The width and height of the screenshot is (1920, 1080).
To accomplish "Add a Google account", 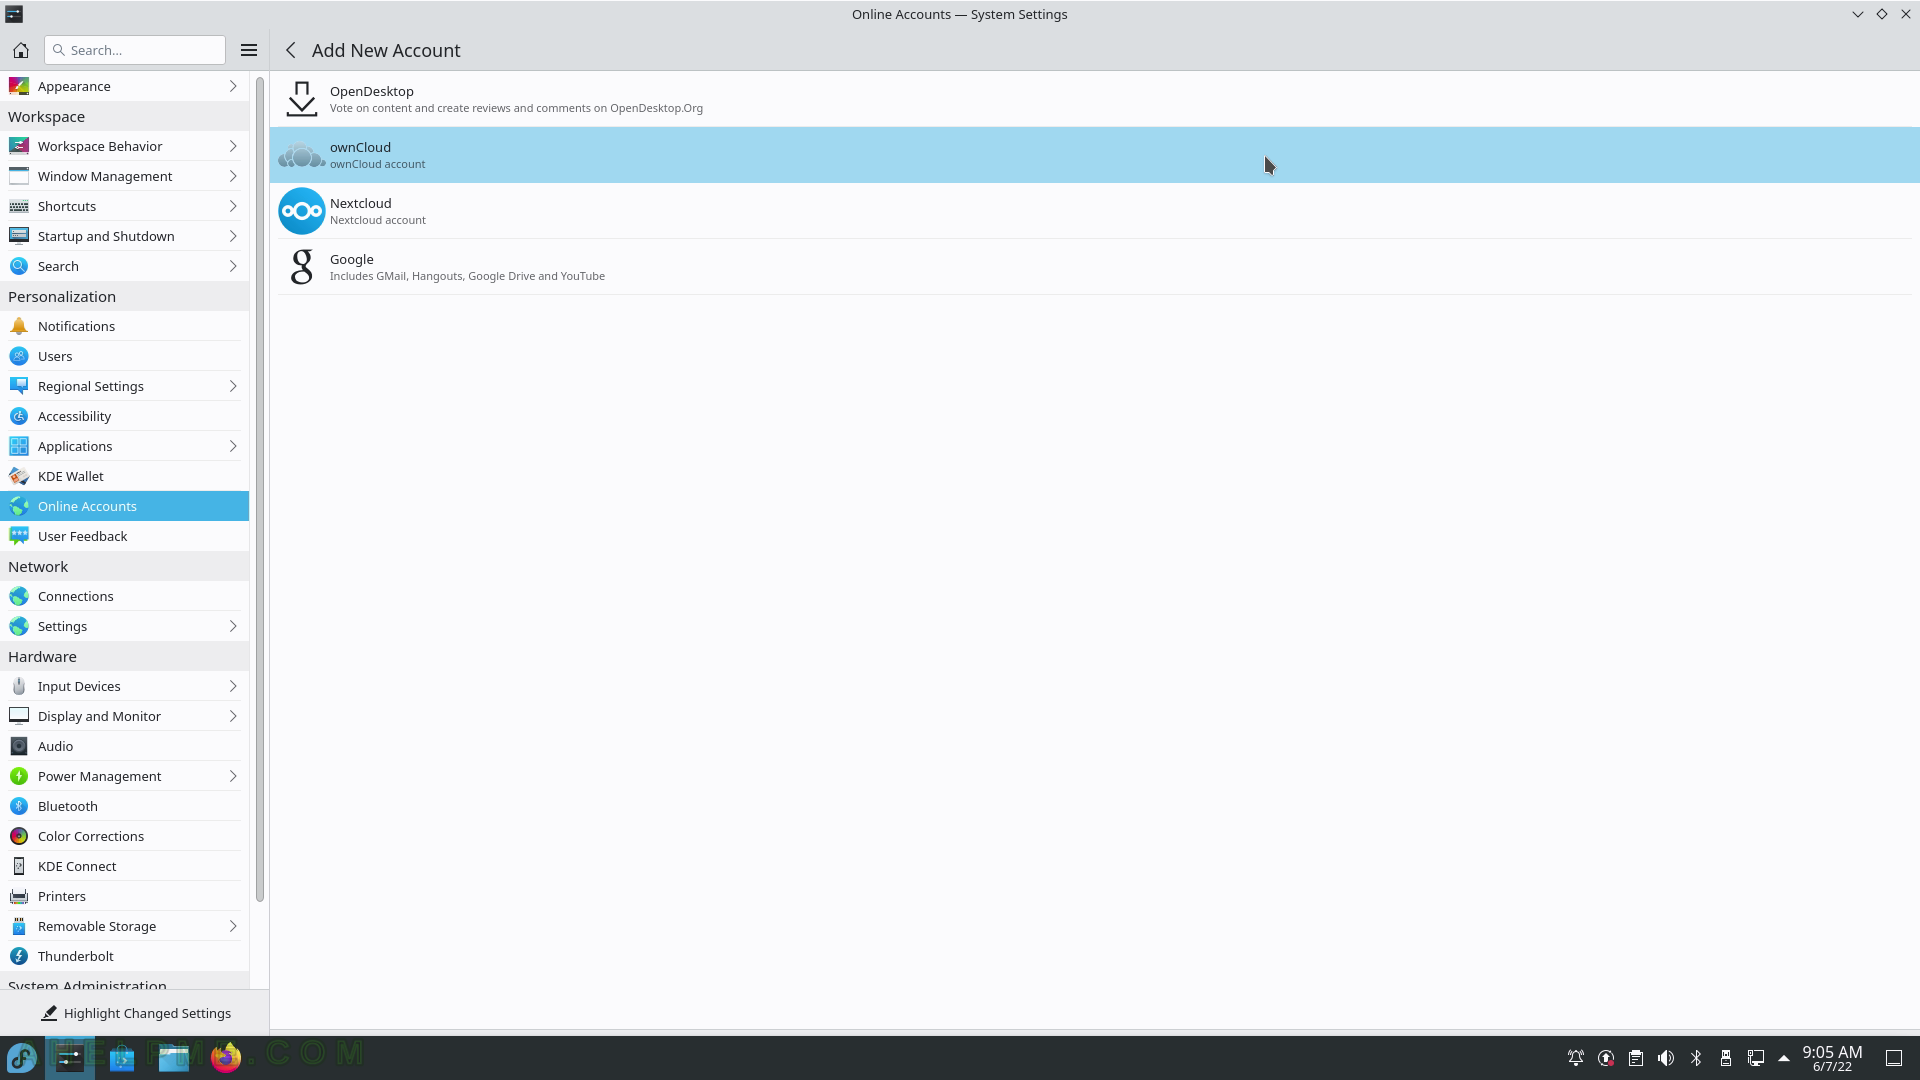I will click(1094, 267).
